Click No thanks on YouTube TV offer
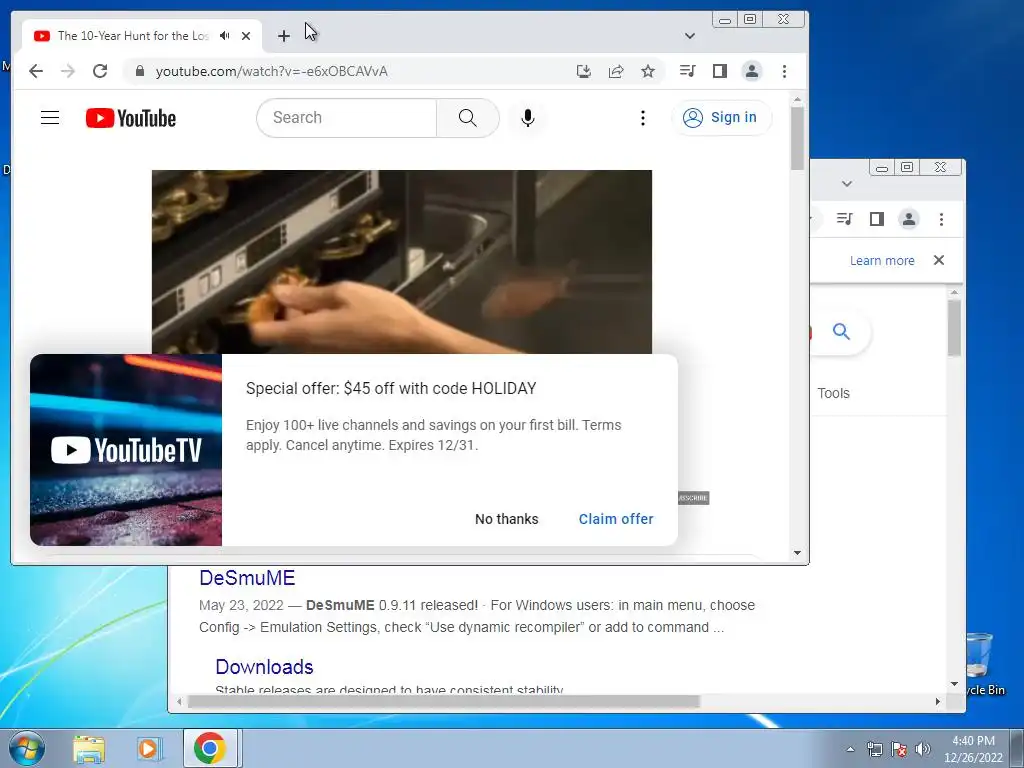Viewport: 1024px width, 768px height. pos(507,519)
